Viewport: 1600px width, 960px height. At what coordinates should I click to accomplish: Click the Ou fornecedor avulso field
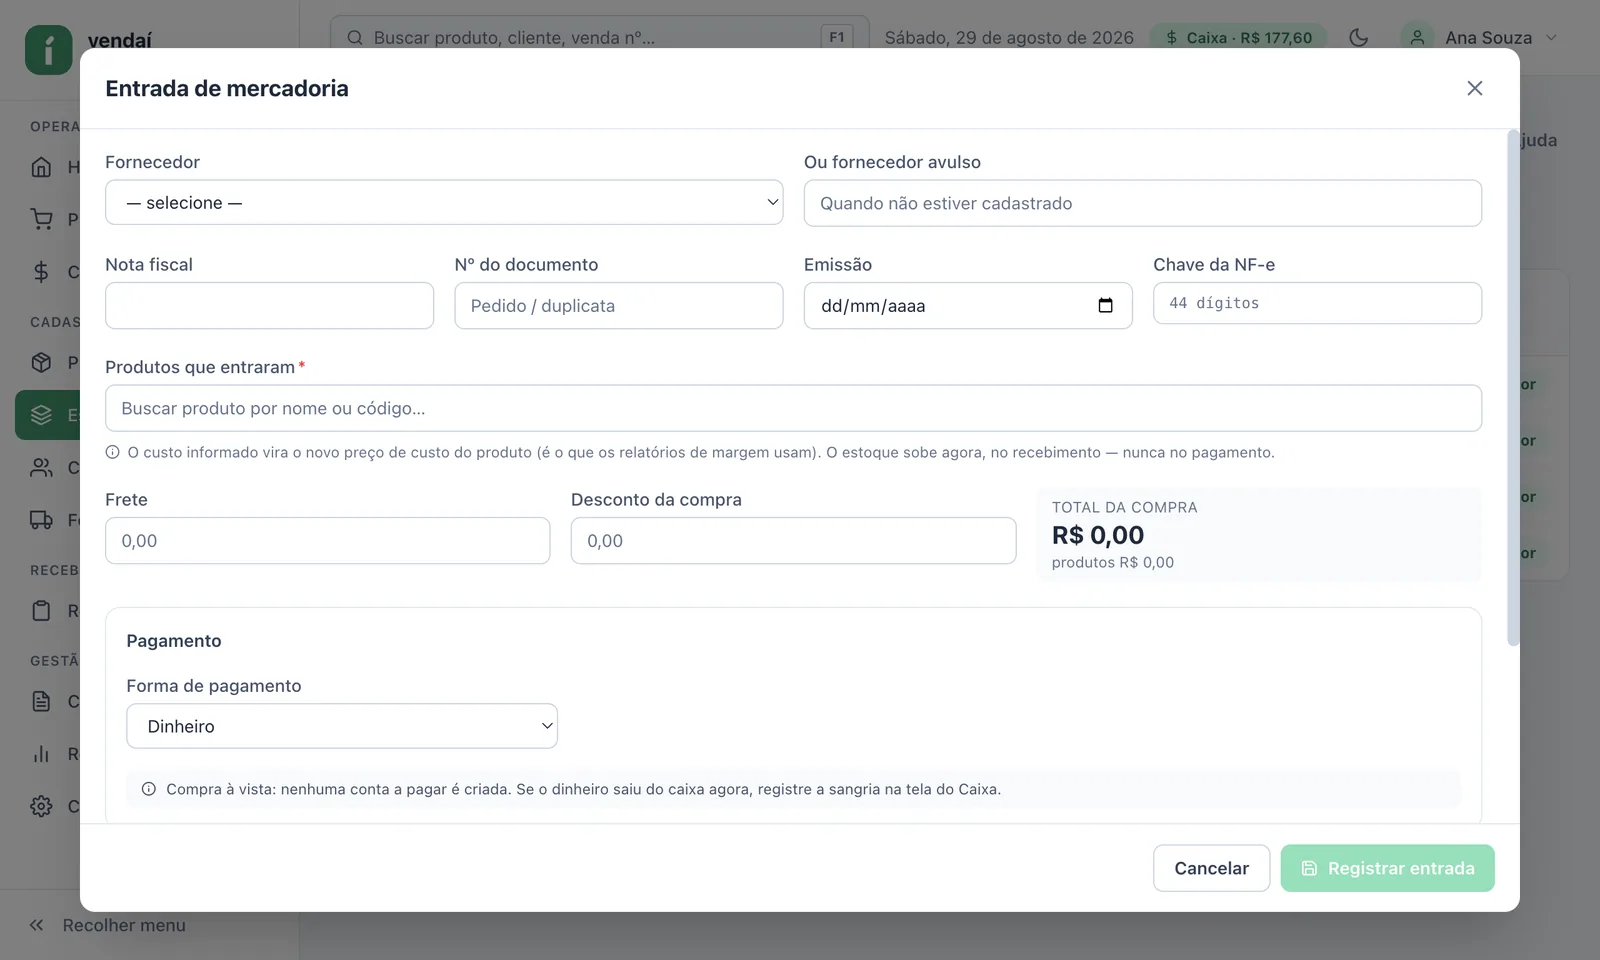tap(1142, 203)
